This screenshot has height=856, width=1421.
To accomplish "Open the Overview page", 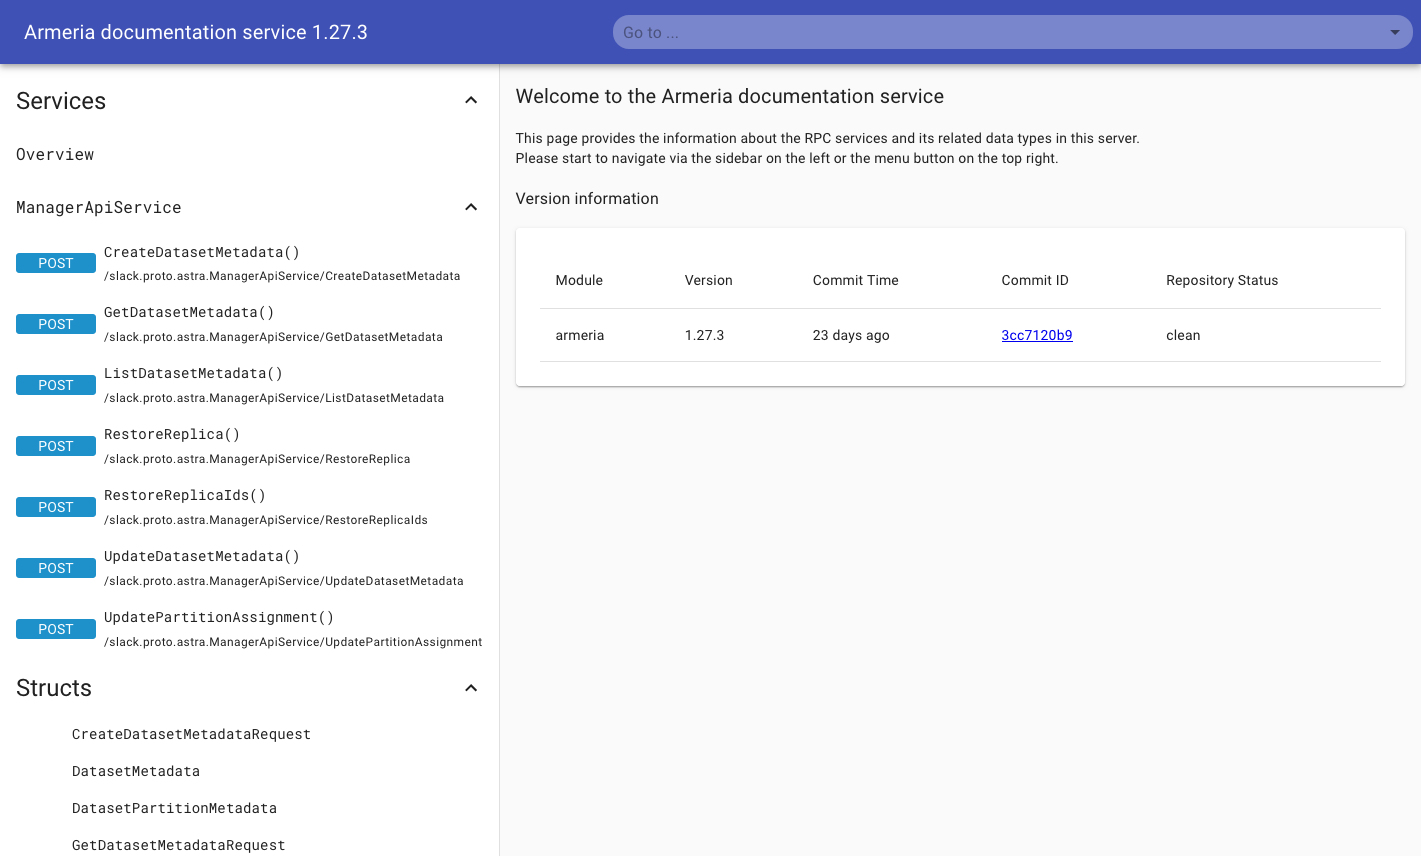I will point(55,154).
